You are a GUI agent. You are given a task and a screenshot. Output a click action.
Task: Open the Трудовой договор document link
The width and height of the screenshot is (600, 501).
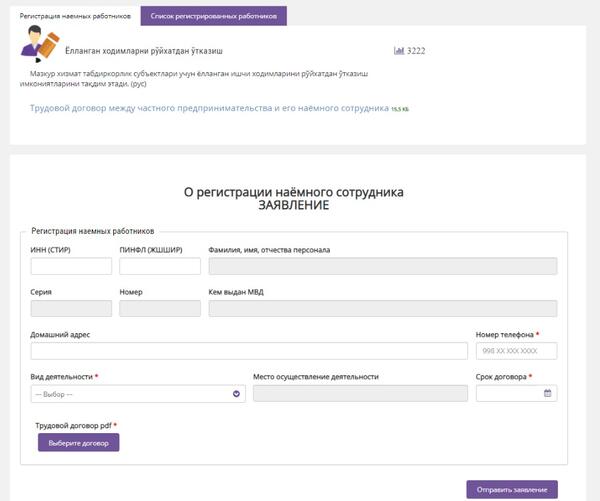tap(210, 107)
